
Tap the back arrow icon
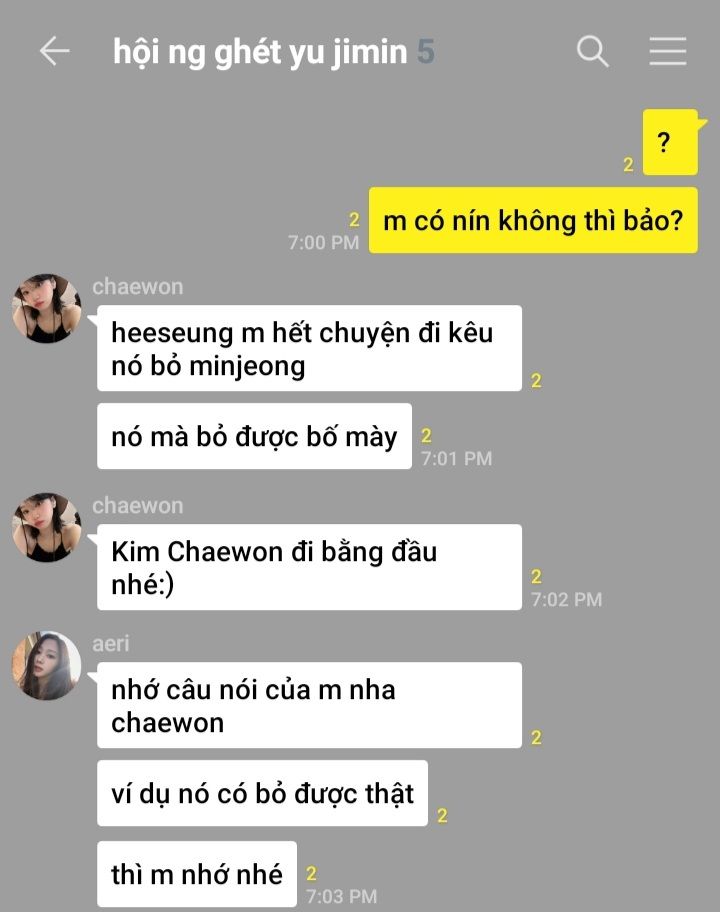(55, 51)
